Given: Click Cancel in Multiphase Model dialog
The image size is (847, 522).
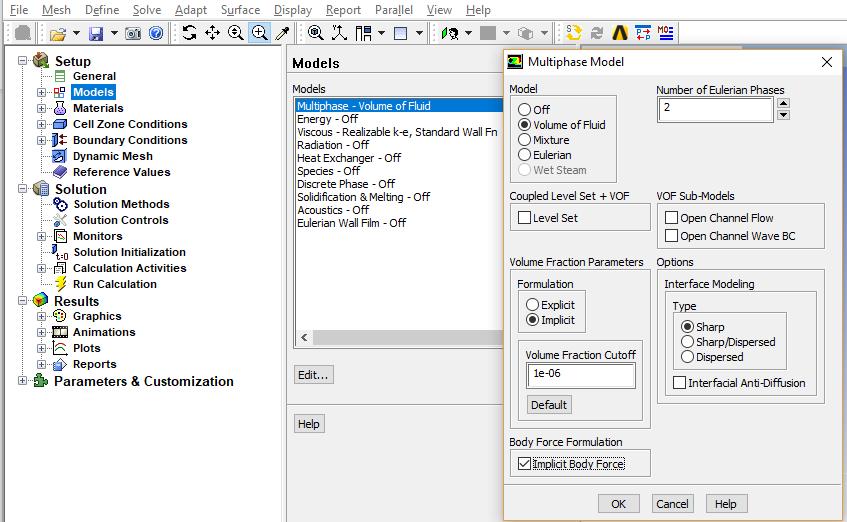Looking at the screenshot, I should (x=672, y=504).
